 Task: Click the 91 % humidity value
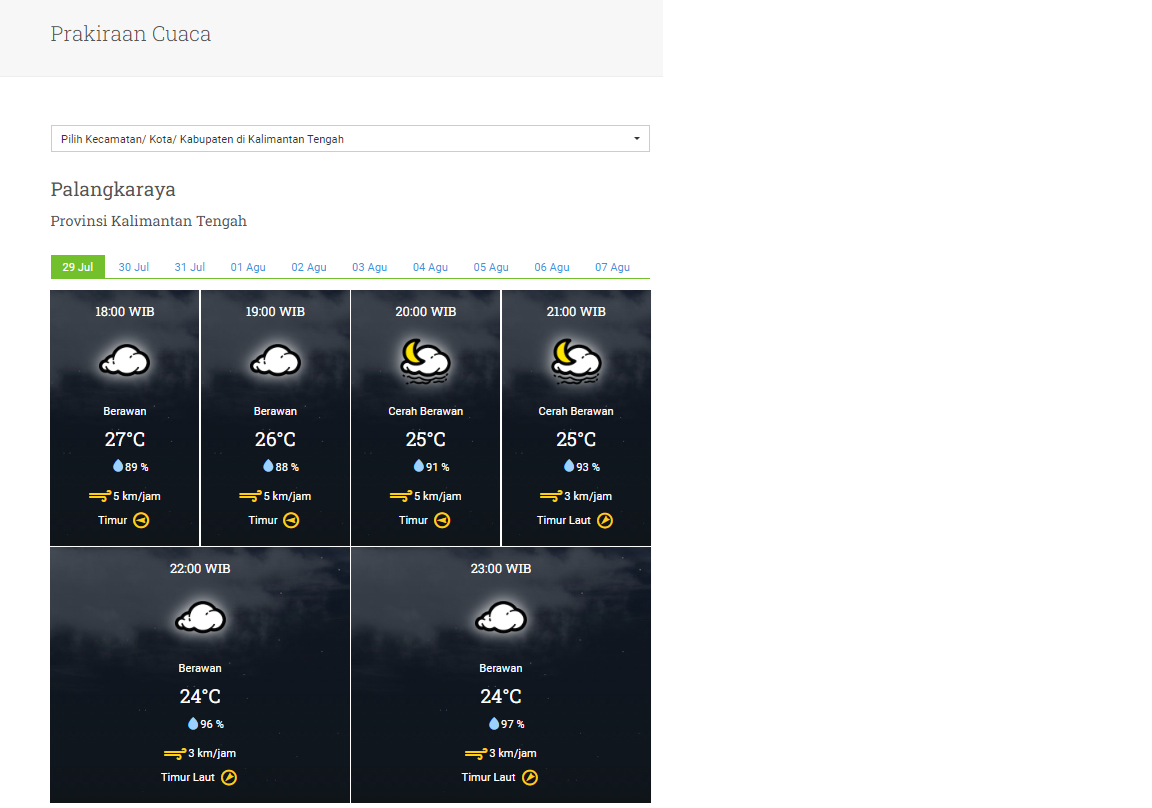tap(438, 467)
